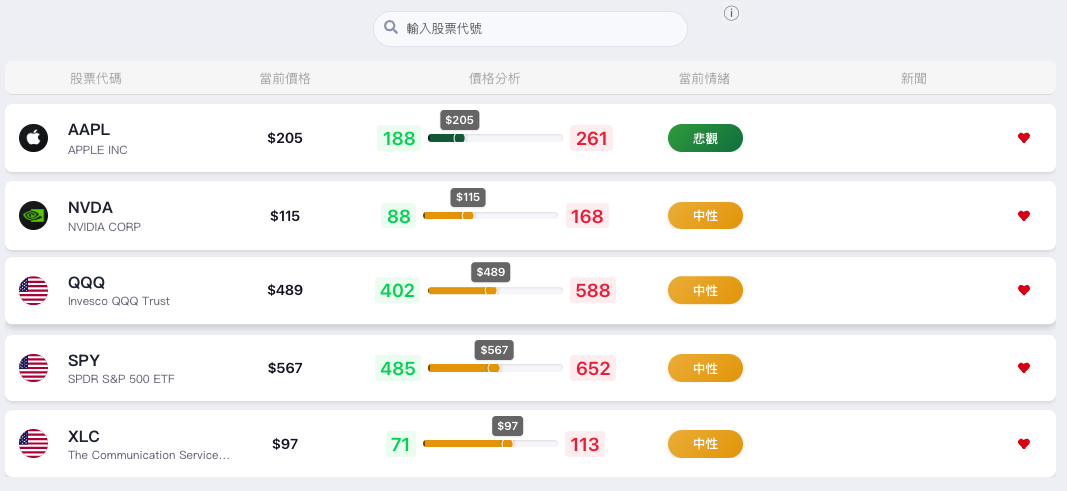The image size is (1067, 491).
Task: Click the magnifier search icon
Action: click(x=391, y=27)
